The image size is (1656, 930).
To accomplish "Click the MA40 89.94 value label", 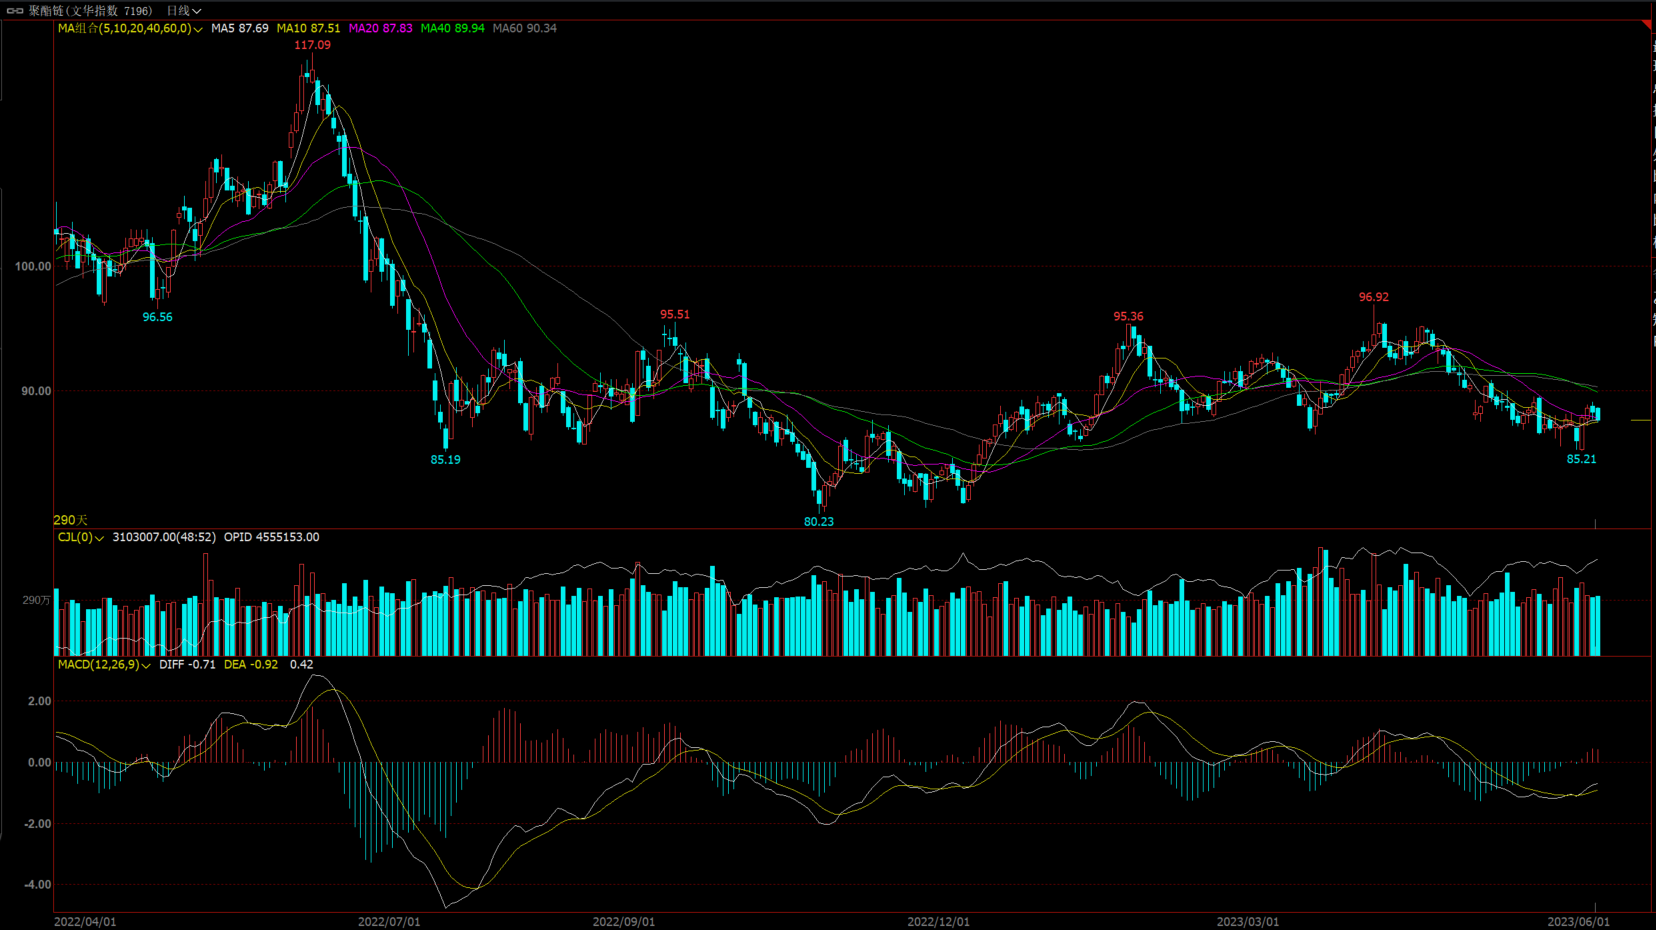I will (452, 28).
